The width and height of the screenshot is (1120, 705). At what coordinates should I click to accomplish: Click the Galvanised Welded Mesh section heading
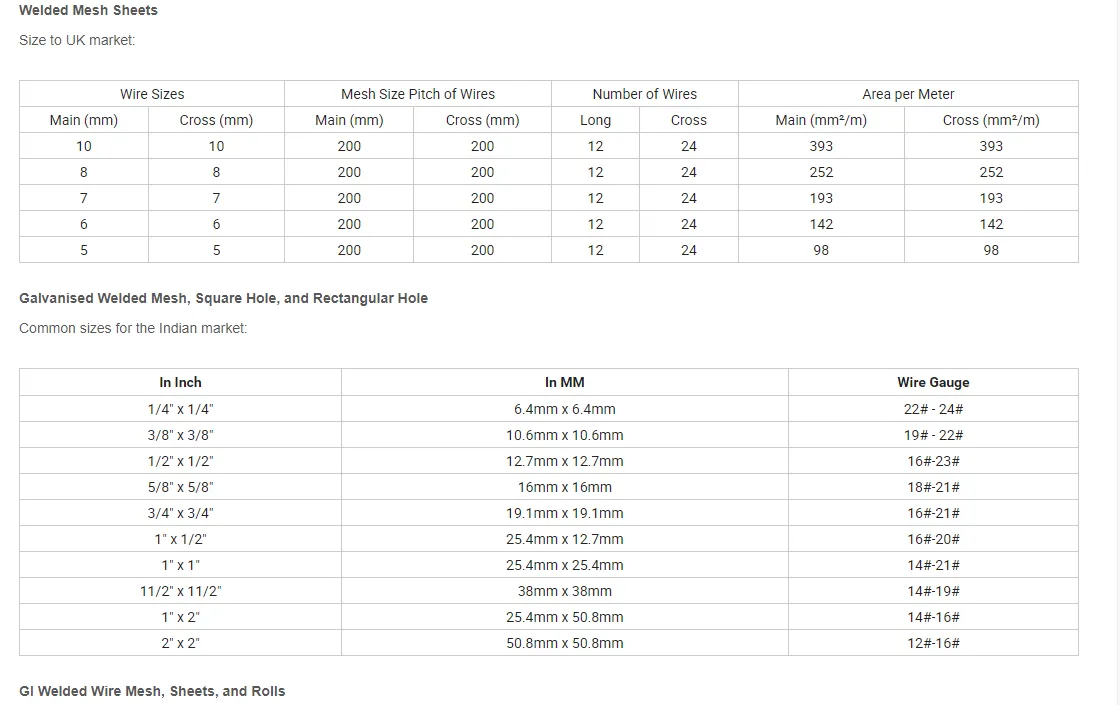click(x=223, y=298)
